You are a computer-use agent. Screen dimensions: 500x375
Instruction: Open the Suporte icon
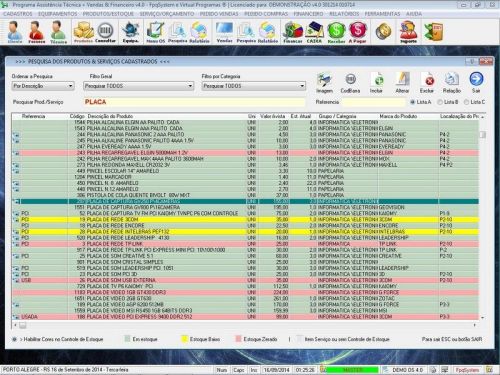click(x=408, y=32)
